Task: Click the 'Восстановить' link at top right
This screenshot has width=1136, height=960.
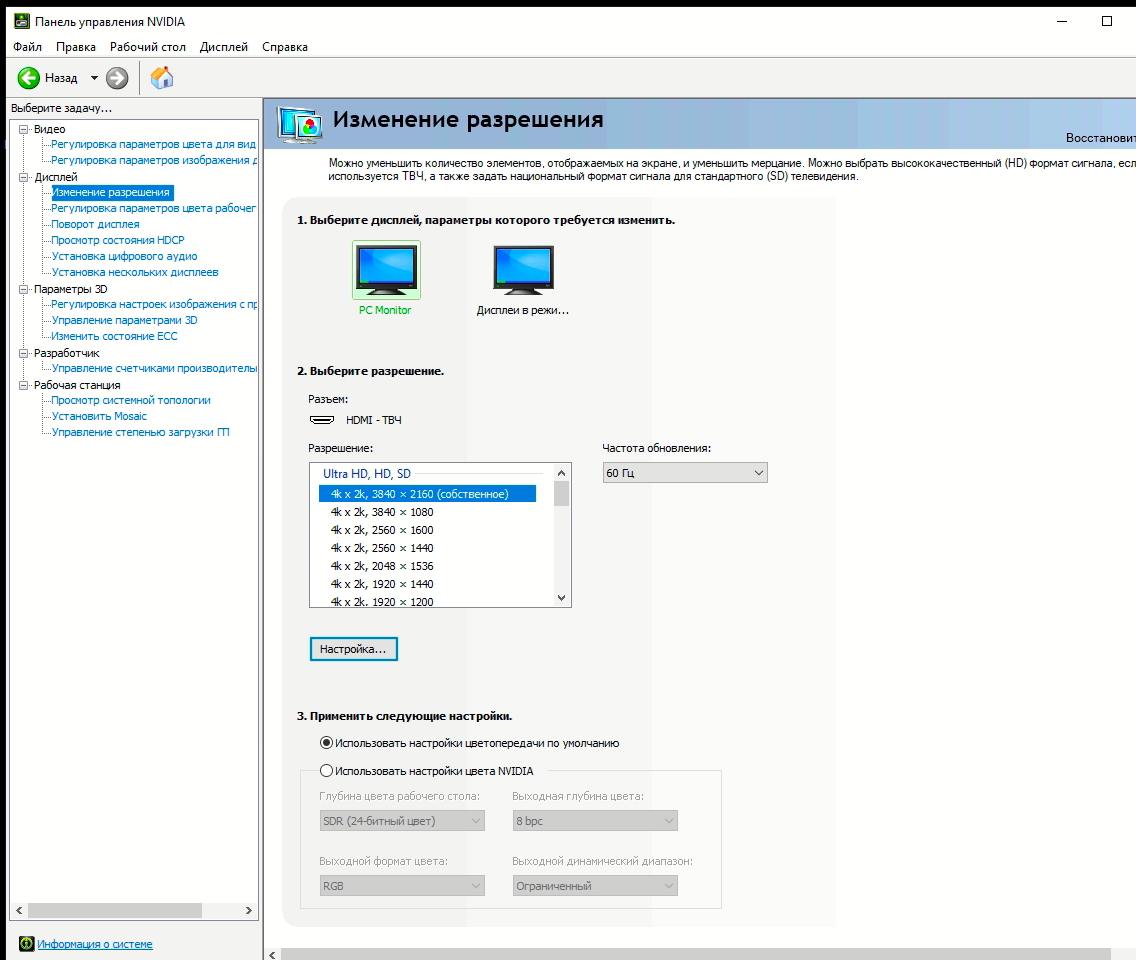Action: pos(1100,138)
